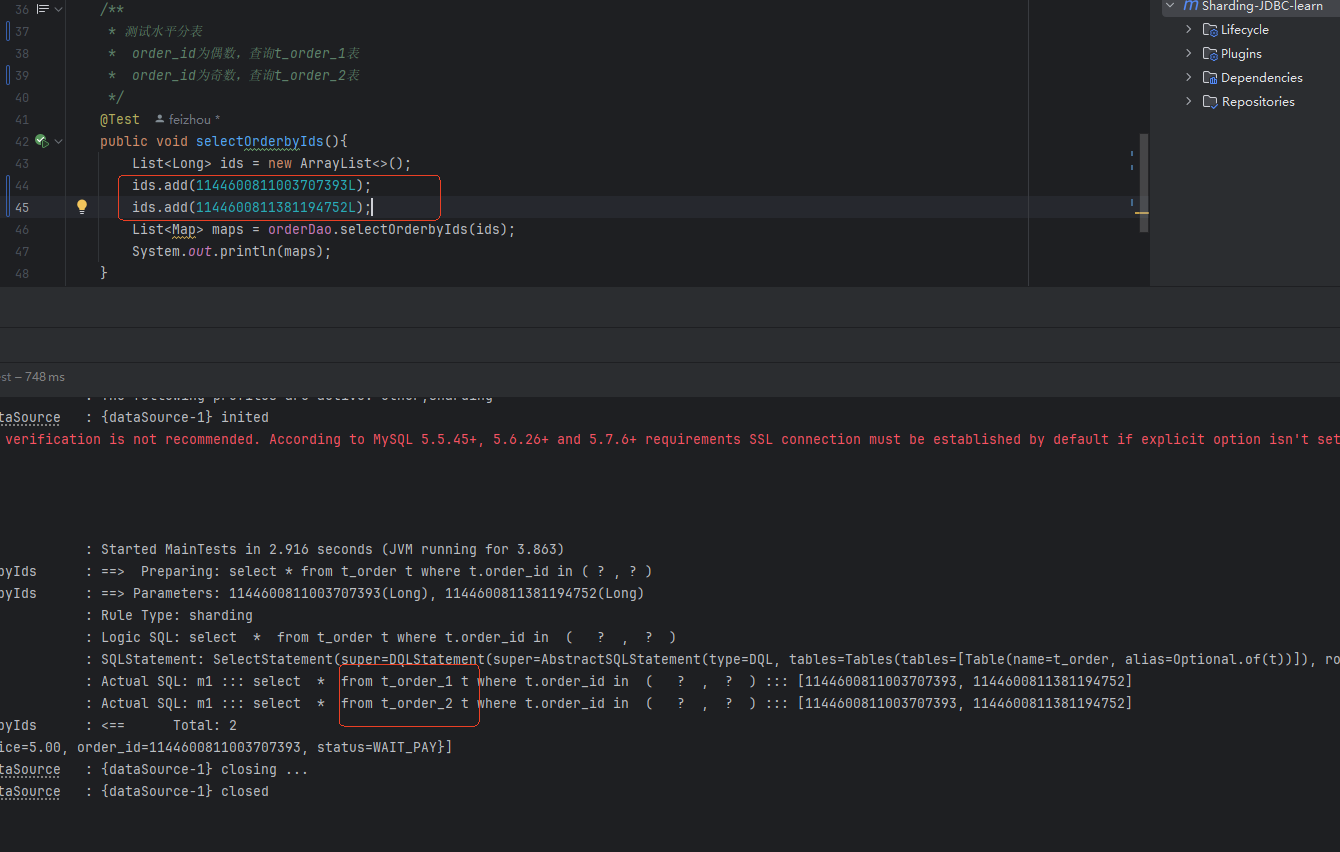Screen dimensions: 1340x852
Task: Open the yellow light bulb intention on line 45
Action: click(82, 207)
